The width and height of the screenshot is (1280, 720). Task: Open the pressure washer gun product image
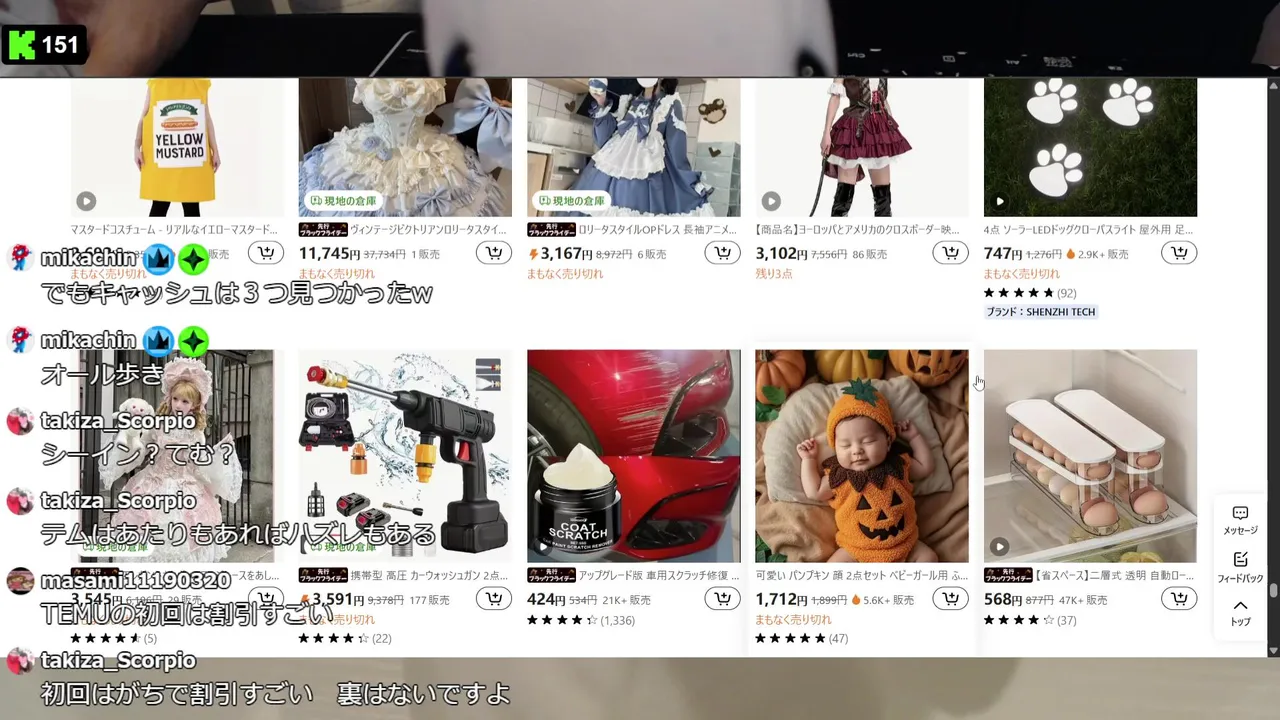point(405,456)
